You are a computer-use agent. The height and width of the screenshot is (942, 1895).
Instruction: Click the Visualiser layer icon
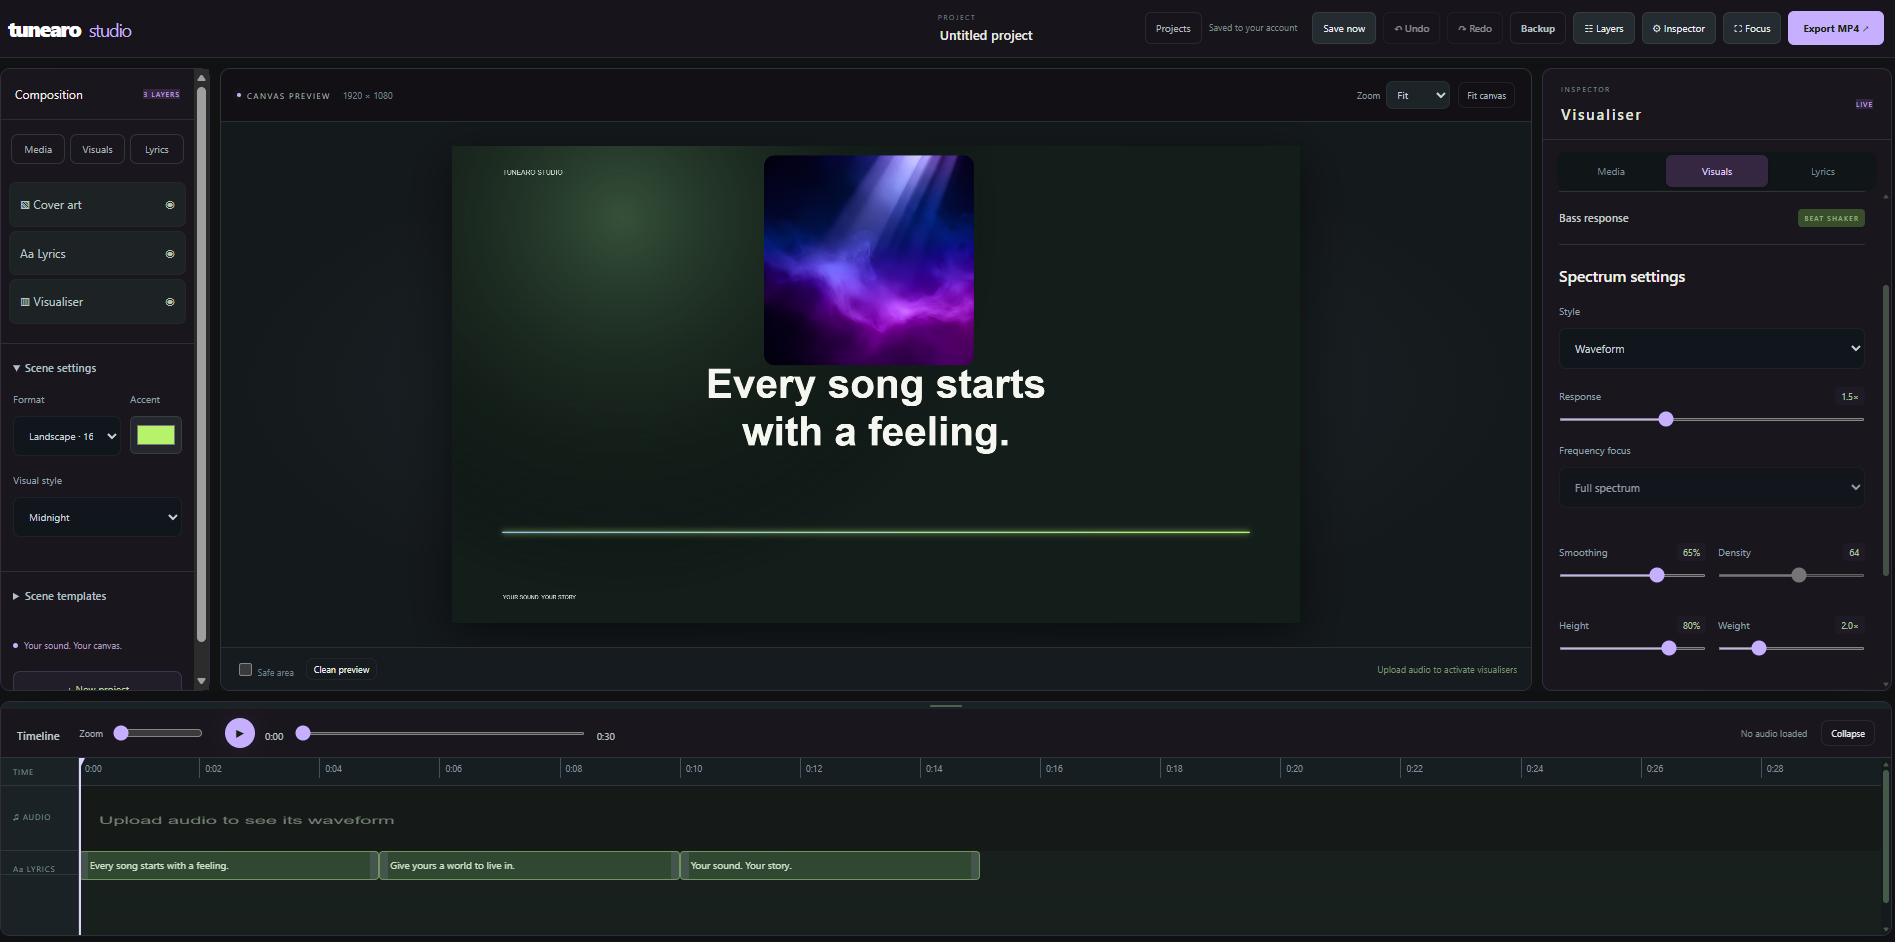coord(25,302)
